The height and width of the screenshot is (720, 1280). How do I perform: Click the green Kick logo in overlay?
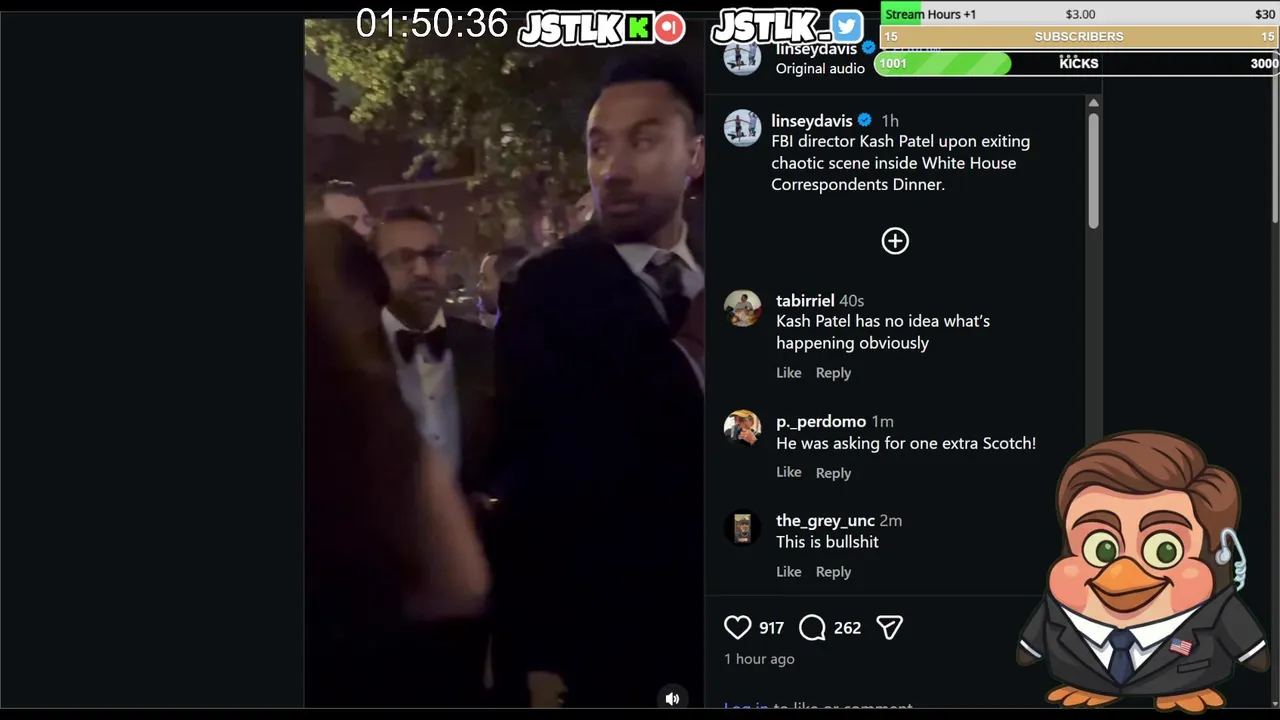click(639, 28)
